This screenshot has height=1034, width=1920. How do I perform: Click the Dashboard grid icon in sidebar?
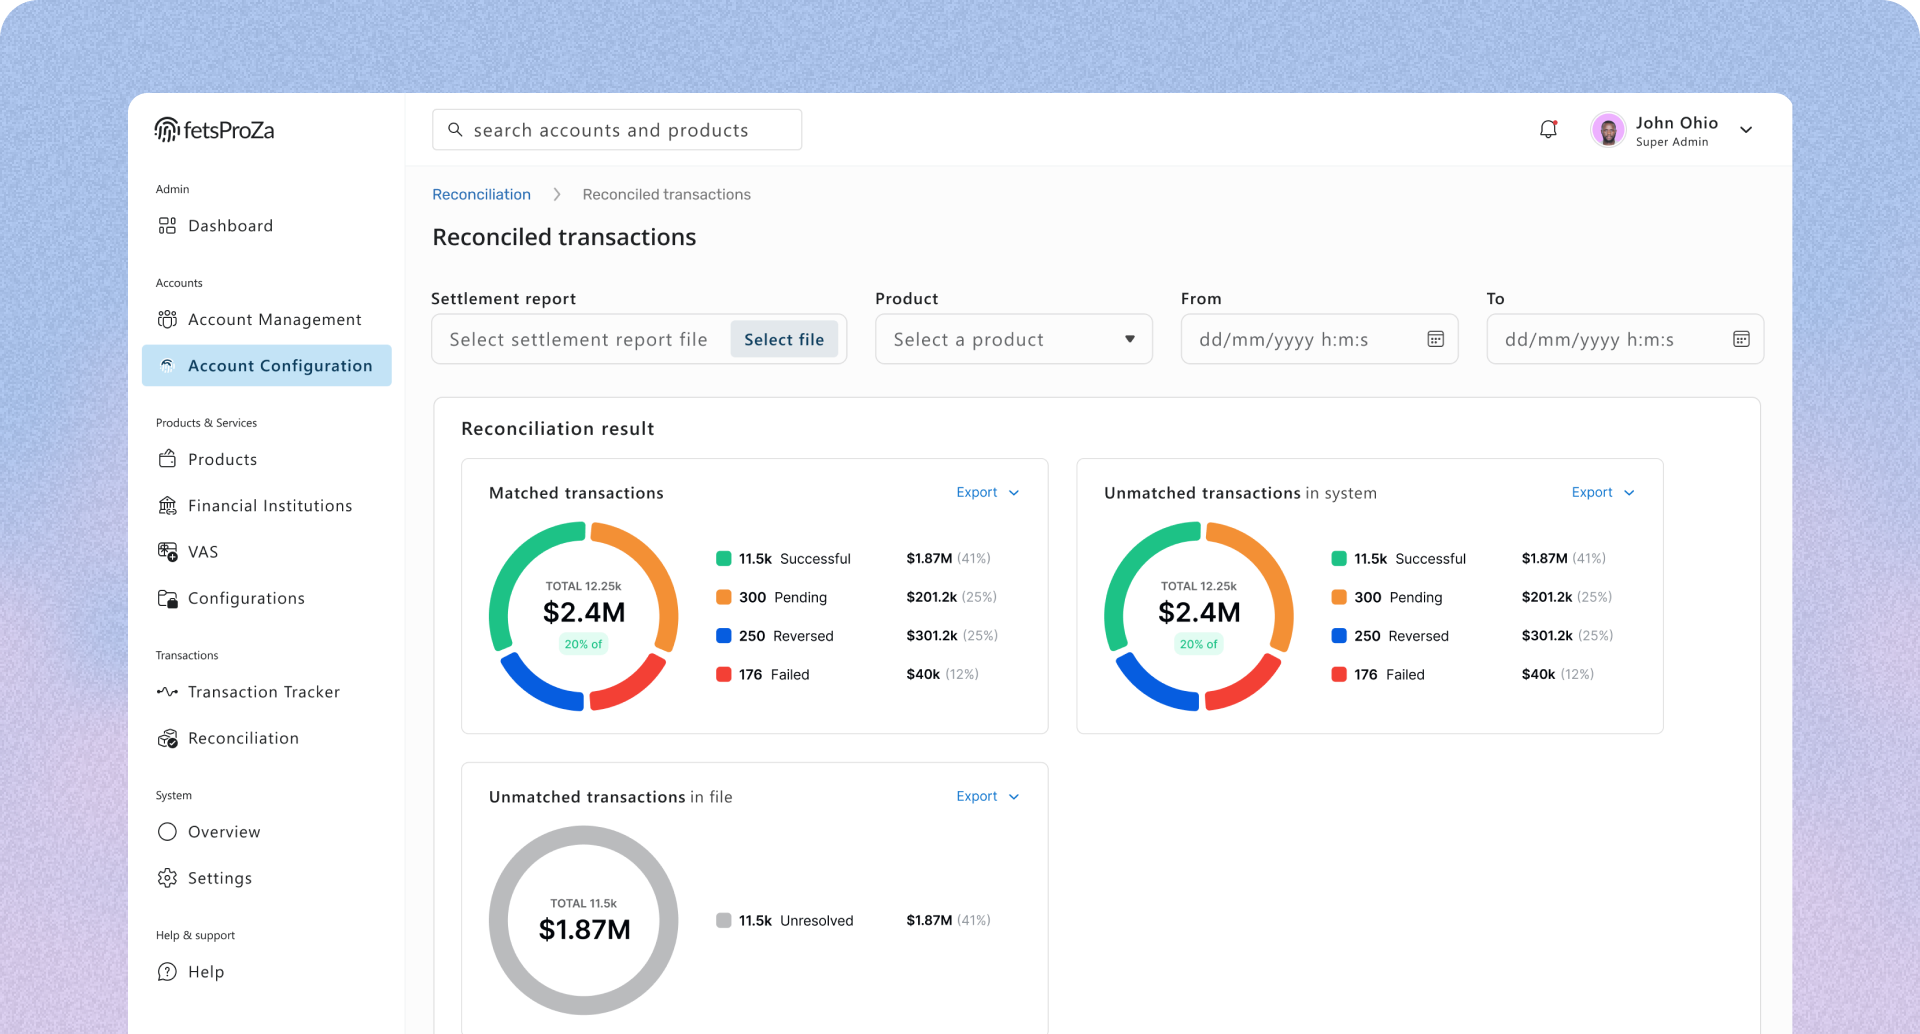pyautogui.click(x=167, y=226)
